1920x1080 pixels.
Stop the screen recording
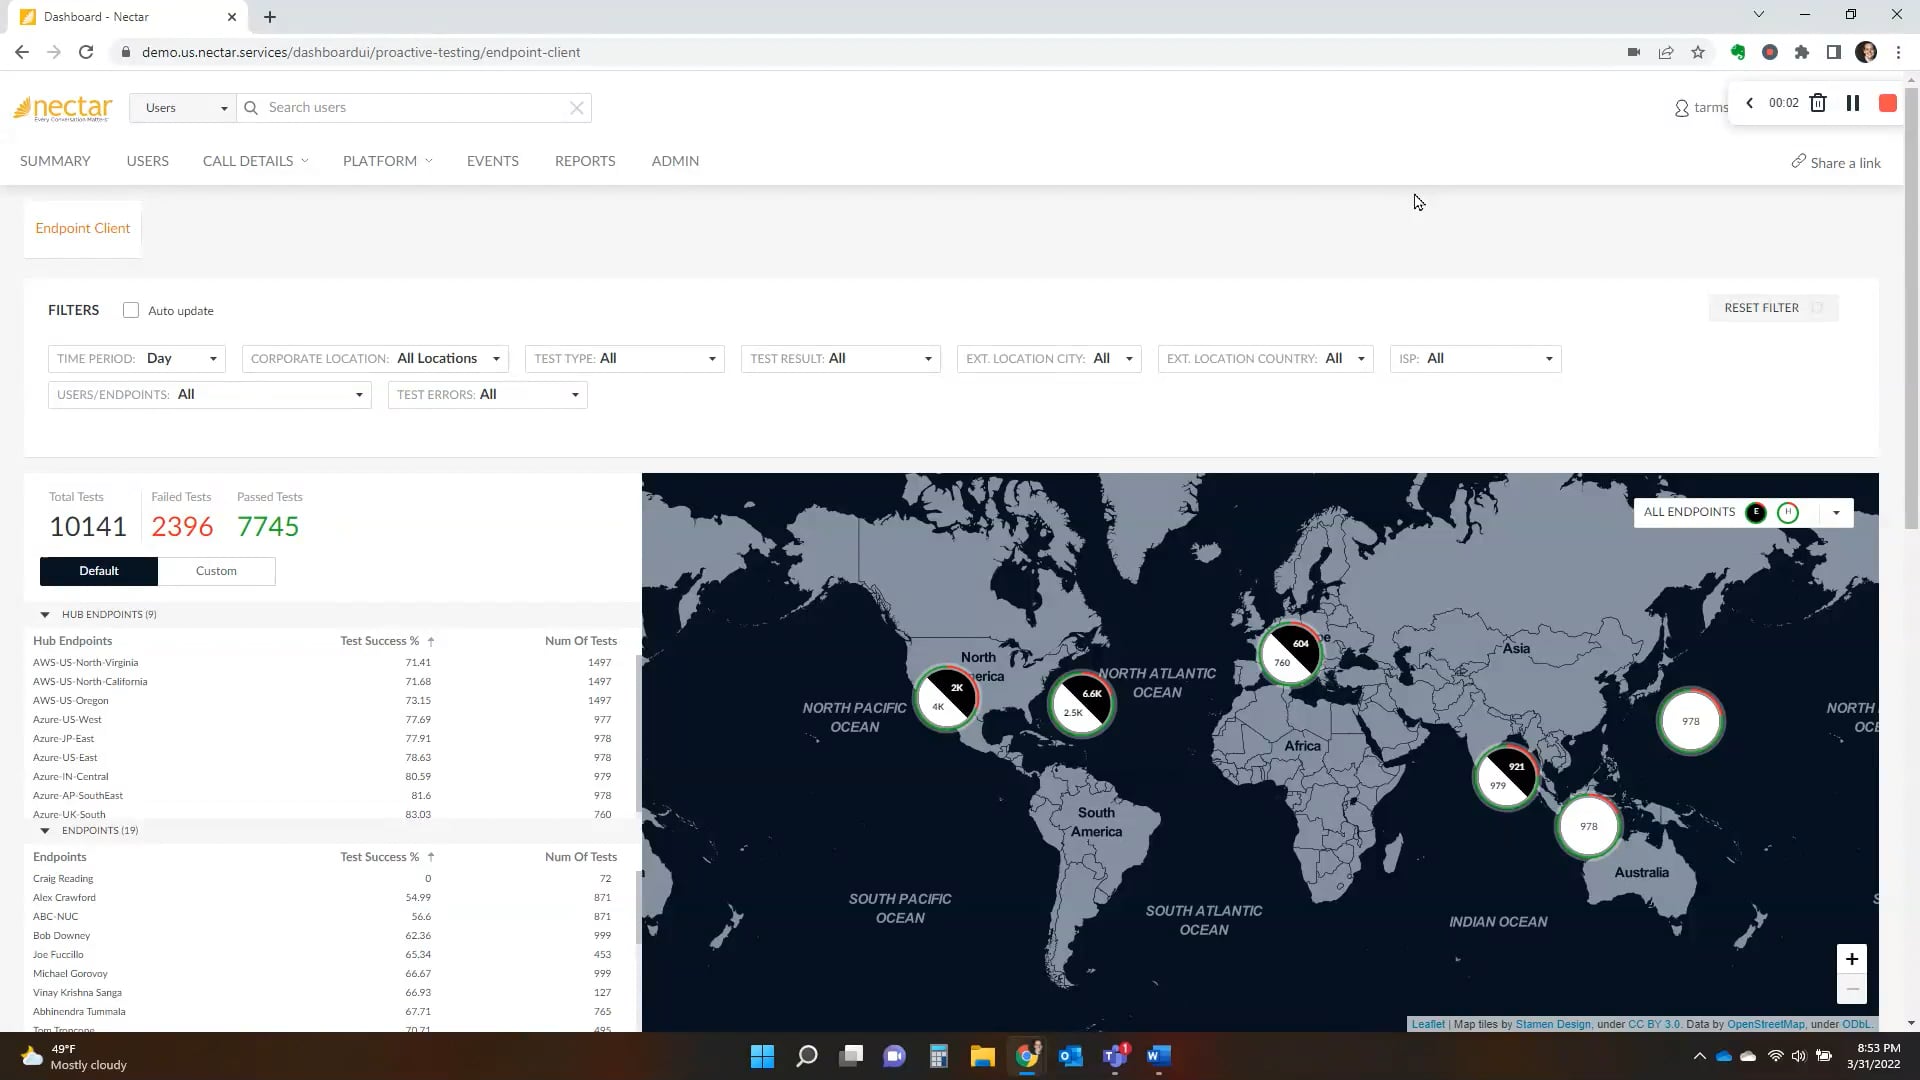click(1888, 103)
